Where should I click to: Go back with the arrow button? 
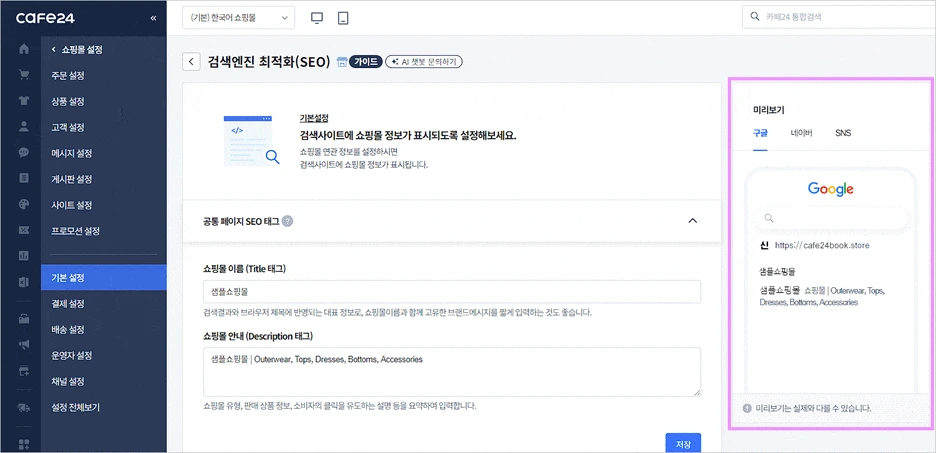(191, 61)
